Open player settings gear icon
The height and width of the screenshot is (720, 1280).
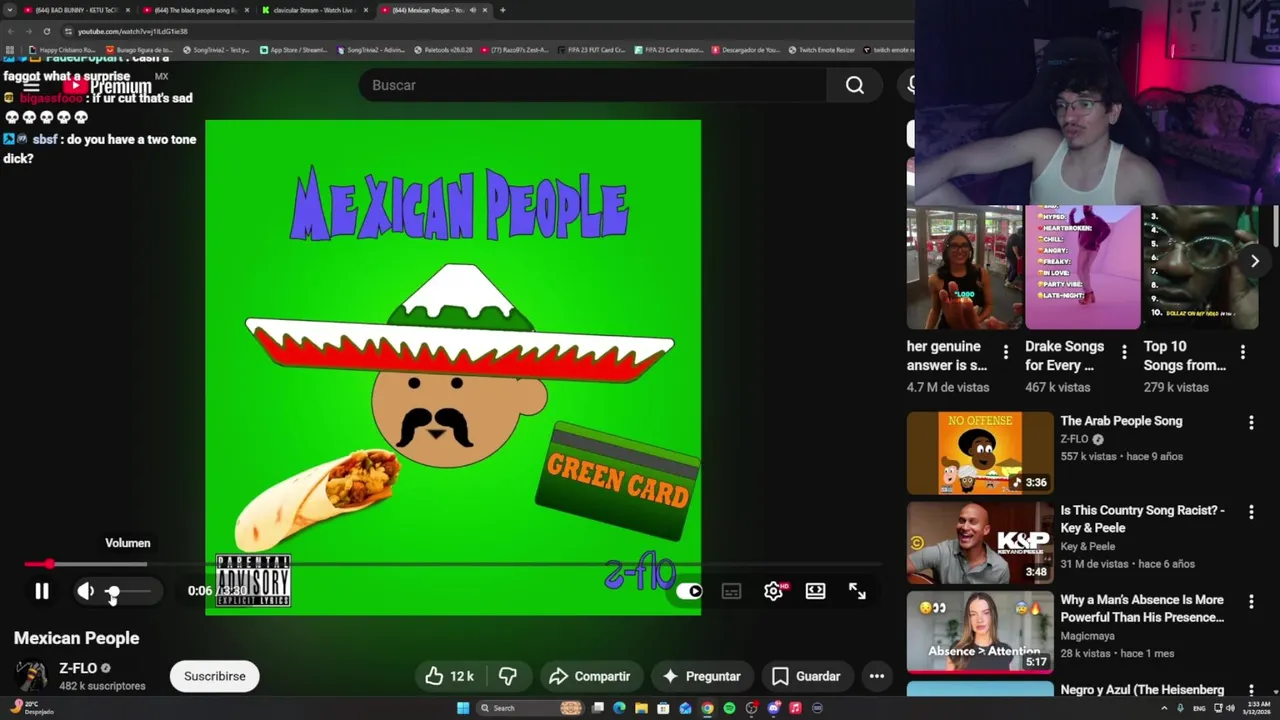[773, 591]
